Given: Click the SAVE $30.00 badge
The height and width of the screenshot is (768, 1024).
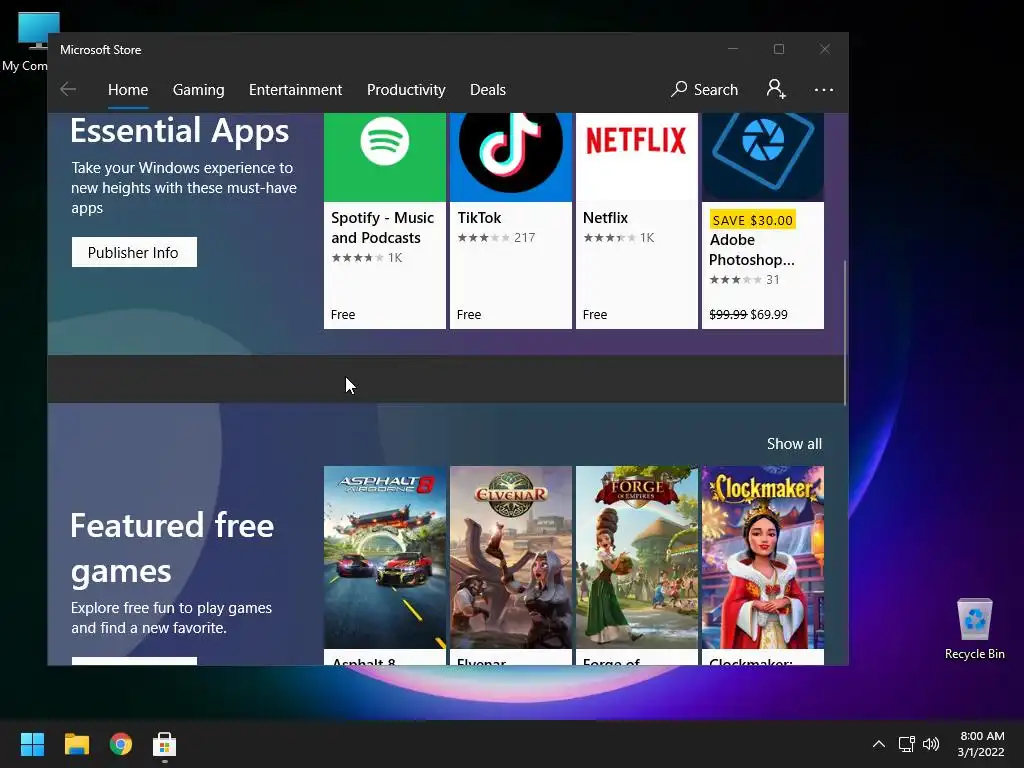Looking at the screenshot, I should [752, 220].
